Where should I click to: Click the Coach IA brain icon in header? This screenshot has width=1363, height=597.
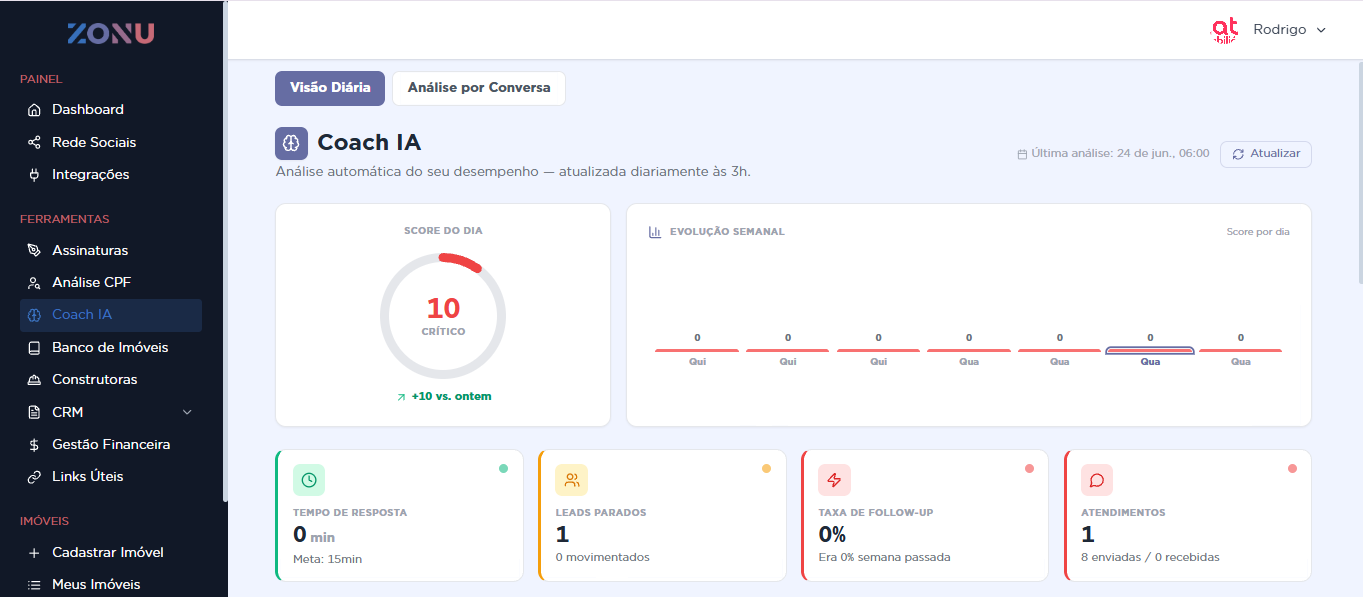291,143
